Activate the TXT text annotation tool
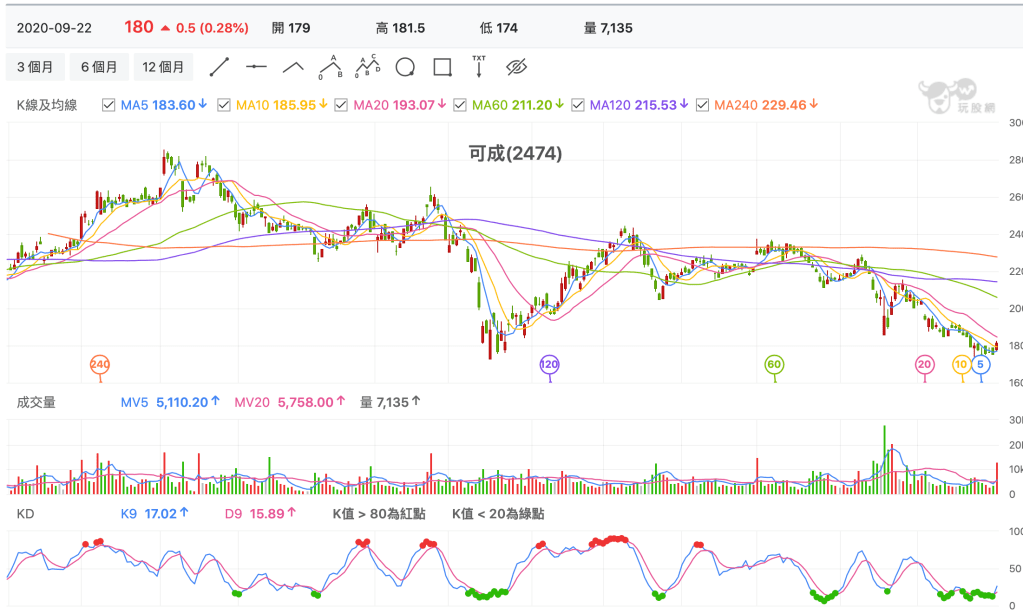 479,67
